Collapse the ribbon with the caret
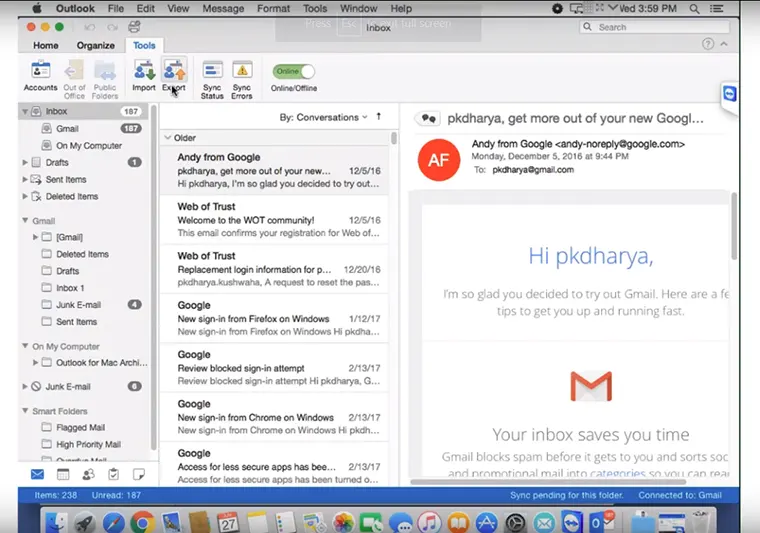760x533 pixels. click(x=724, y=44)
